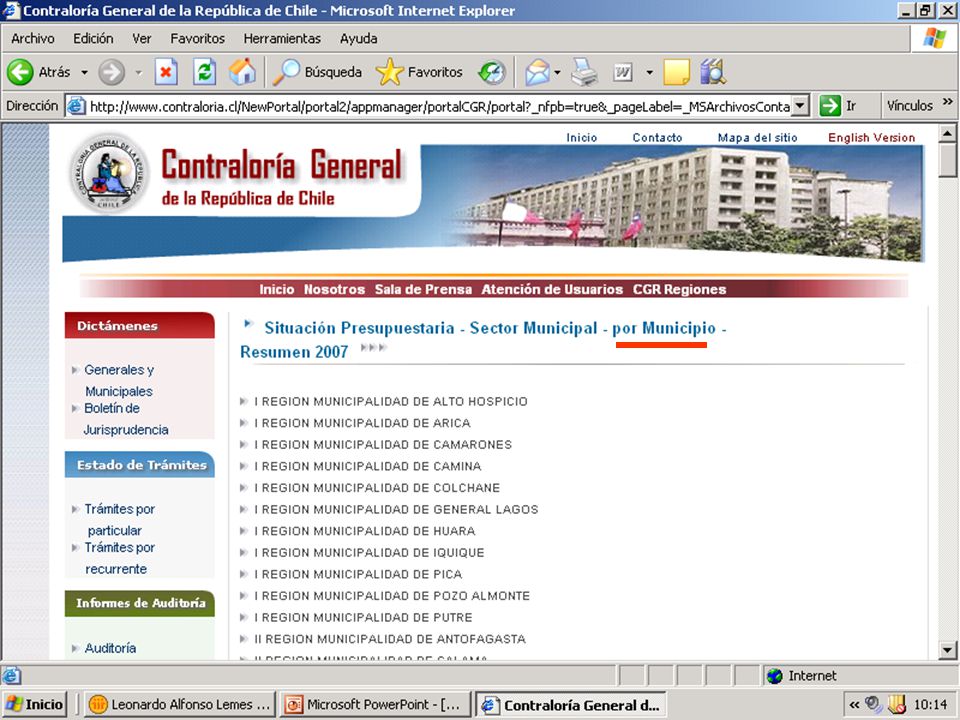Switch to Microsoft PowerPoint taskbar window
The width and height of the screenshot is (960, 720).
(x=375, y=705)
